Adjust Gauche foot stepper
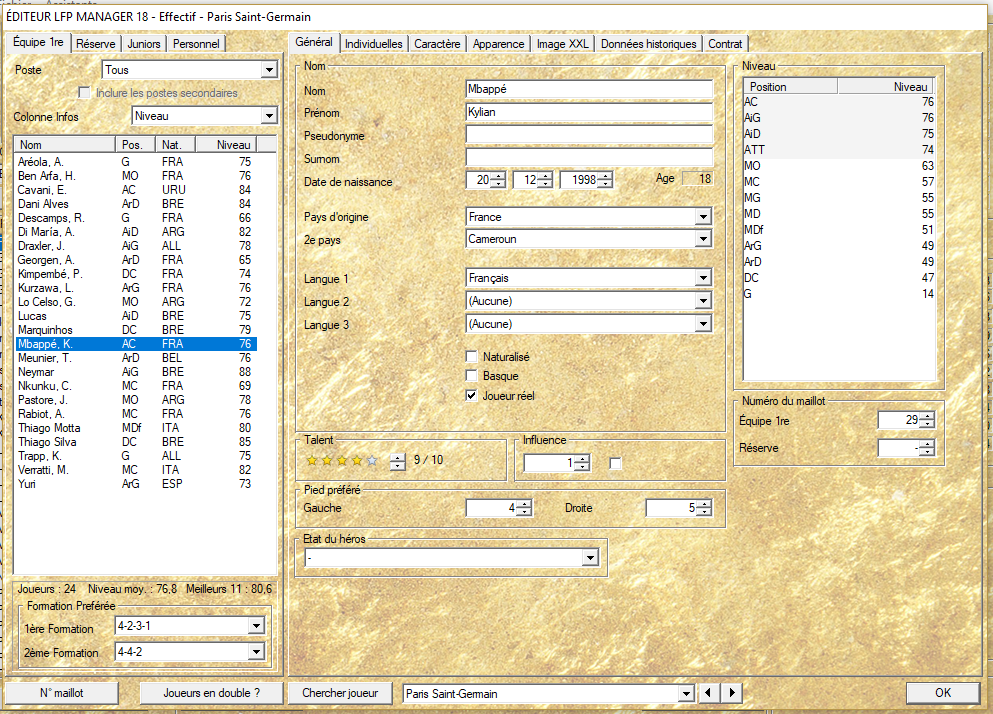993x714 pixels. coord(524,507)
